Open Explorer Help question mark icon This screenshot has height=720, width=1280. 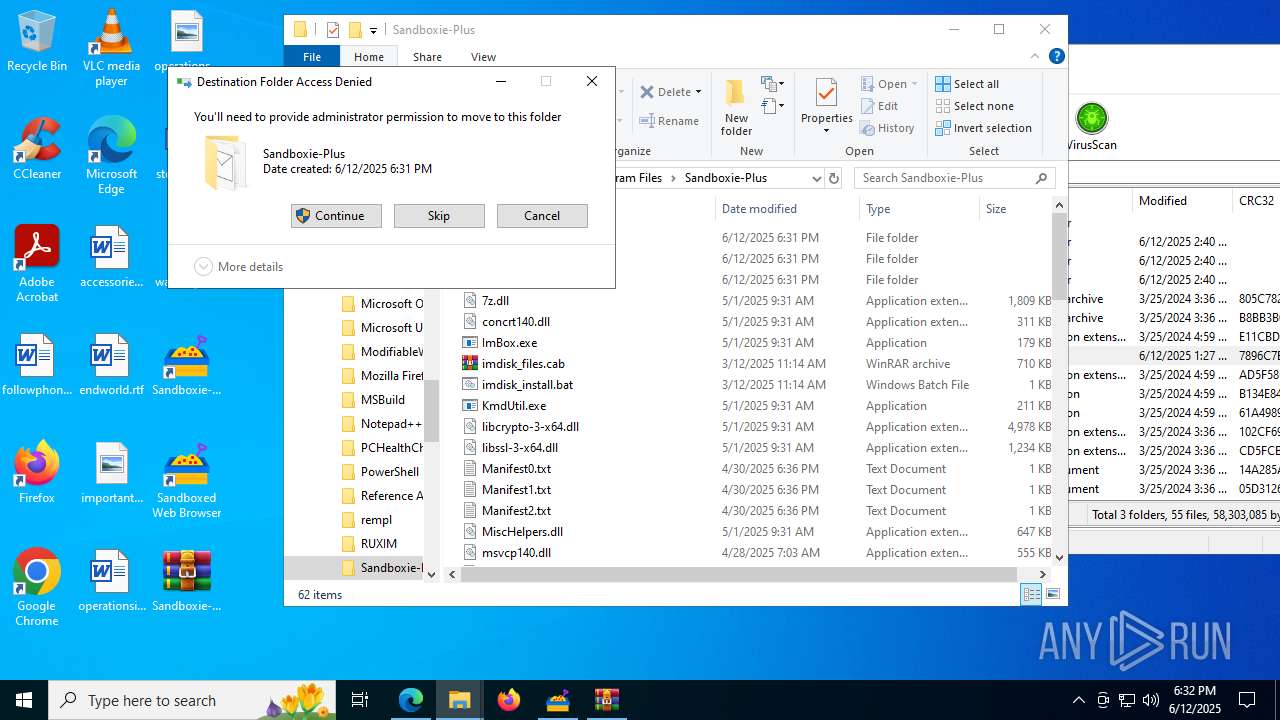[1056, 57]
